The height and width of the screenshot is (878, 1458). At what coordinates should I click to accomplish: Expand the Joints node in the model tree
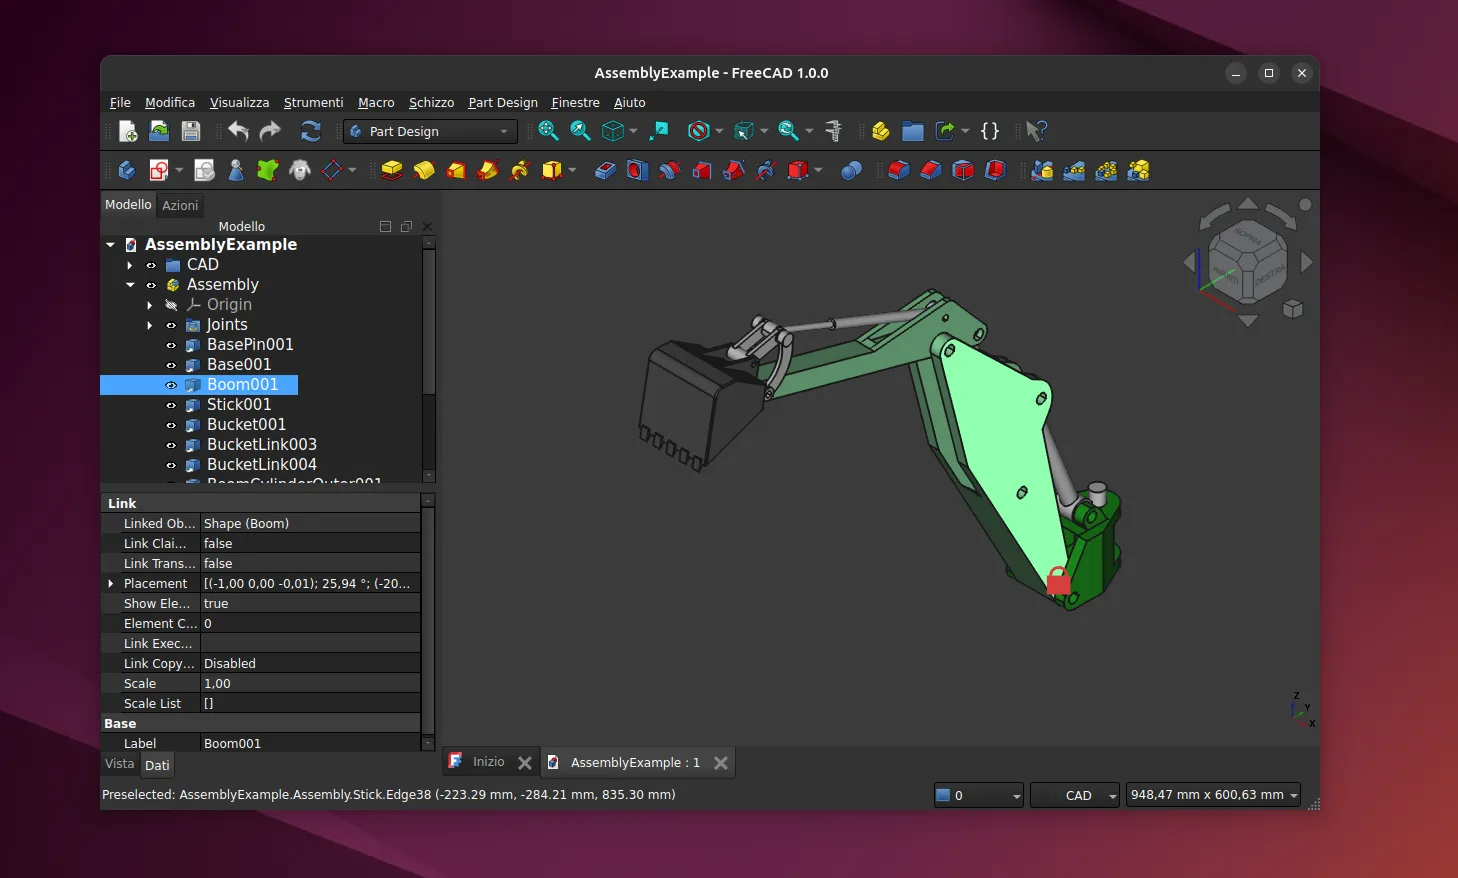[x=149, y=324]
